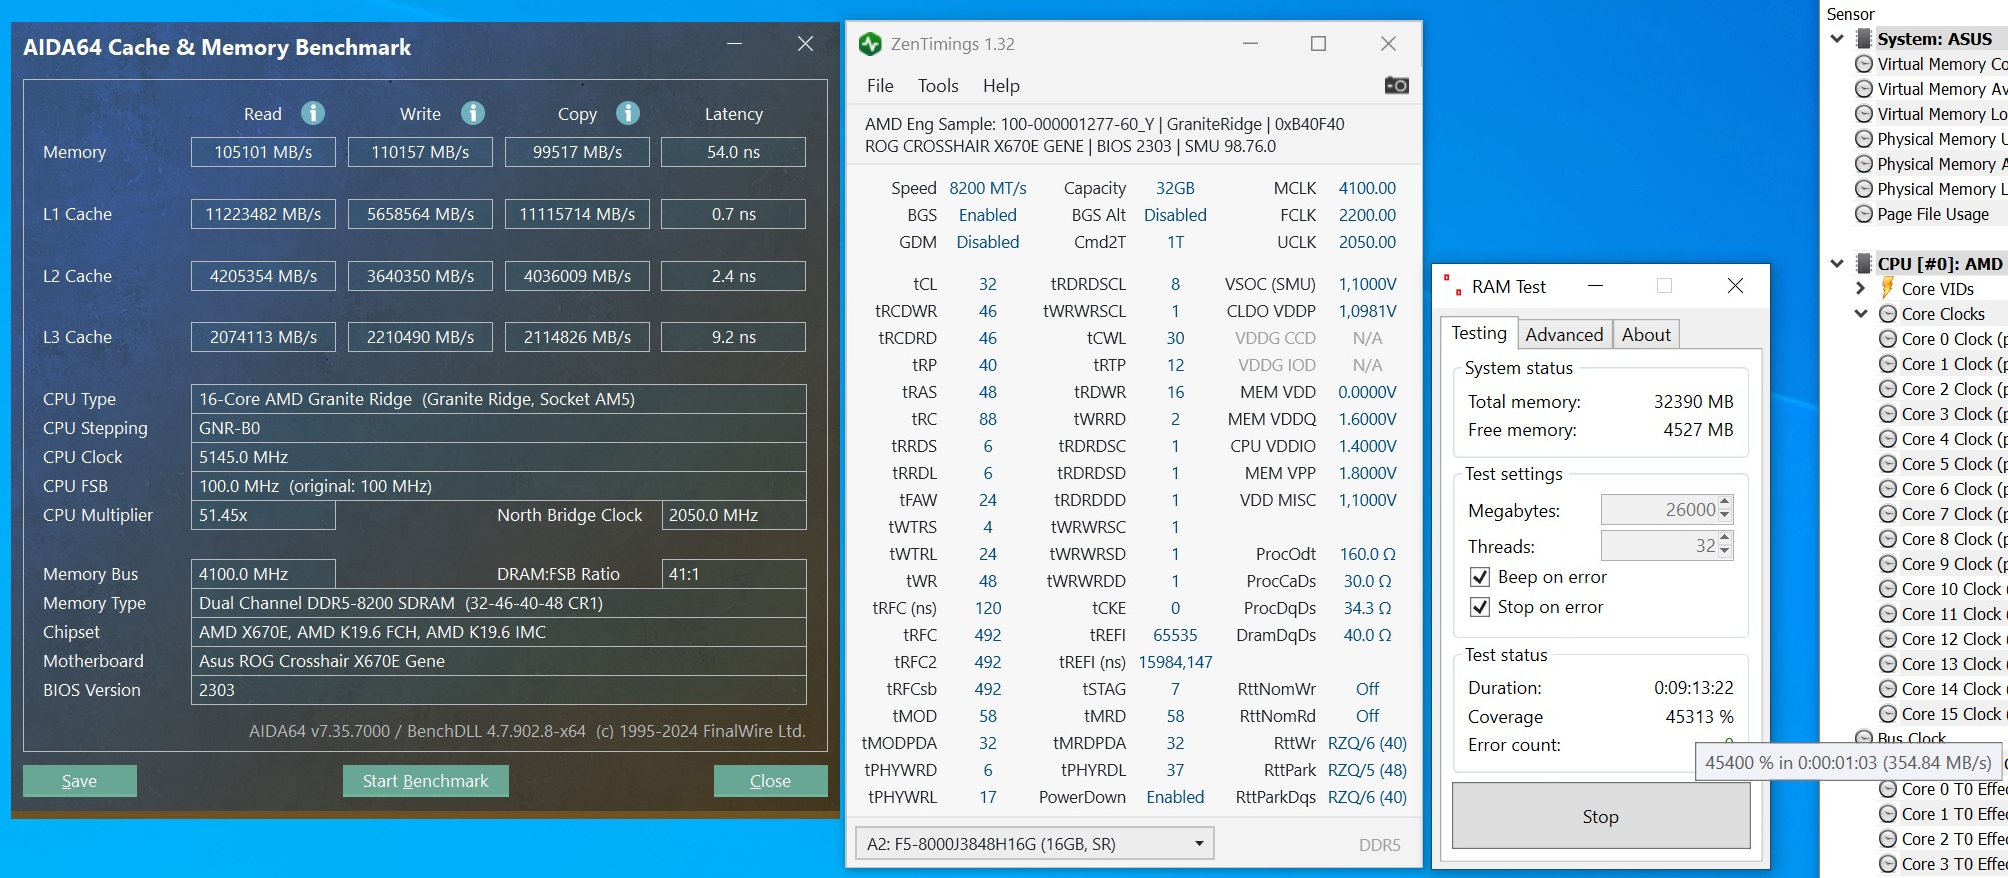This screenshot has width=2008, height=878.
Task: Click the ProcOdt 160.0 Ω value
Action: point(1367,554)
